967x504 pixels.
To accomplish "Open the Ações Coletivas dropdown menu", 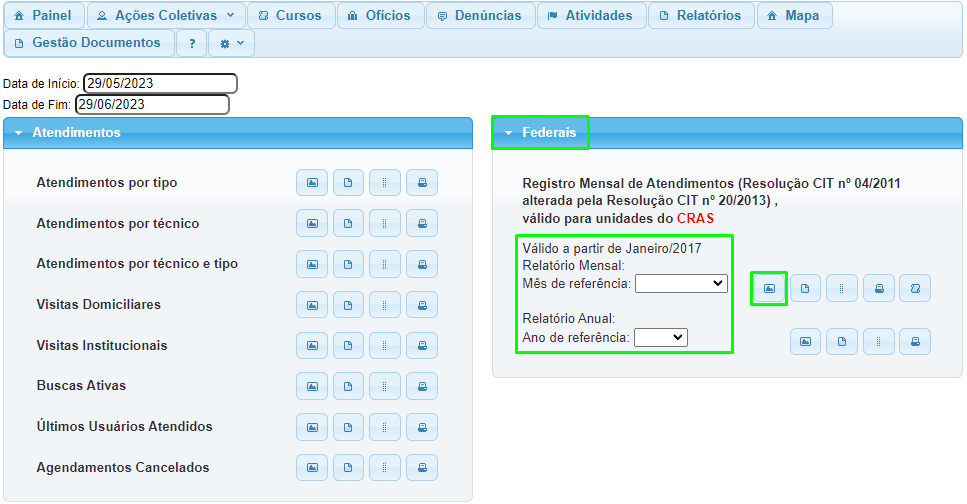I will pos(166,15).
